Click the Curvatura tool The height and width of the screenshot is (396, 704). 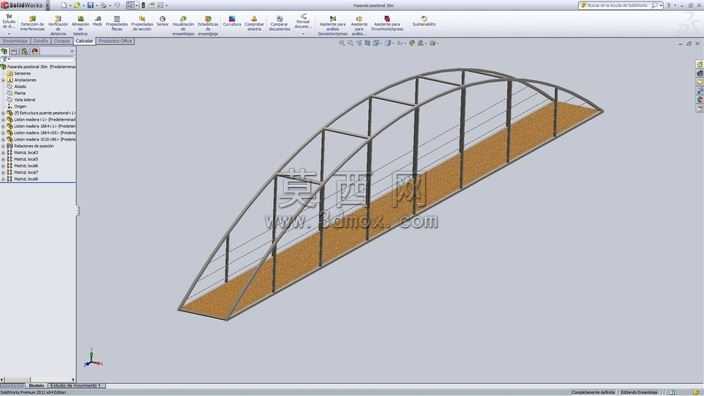click(x=232, y=21)
